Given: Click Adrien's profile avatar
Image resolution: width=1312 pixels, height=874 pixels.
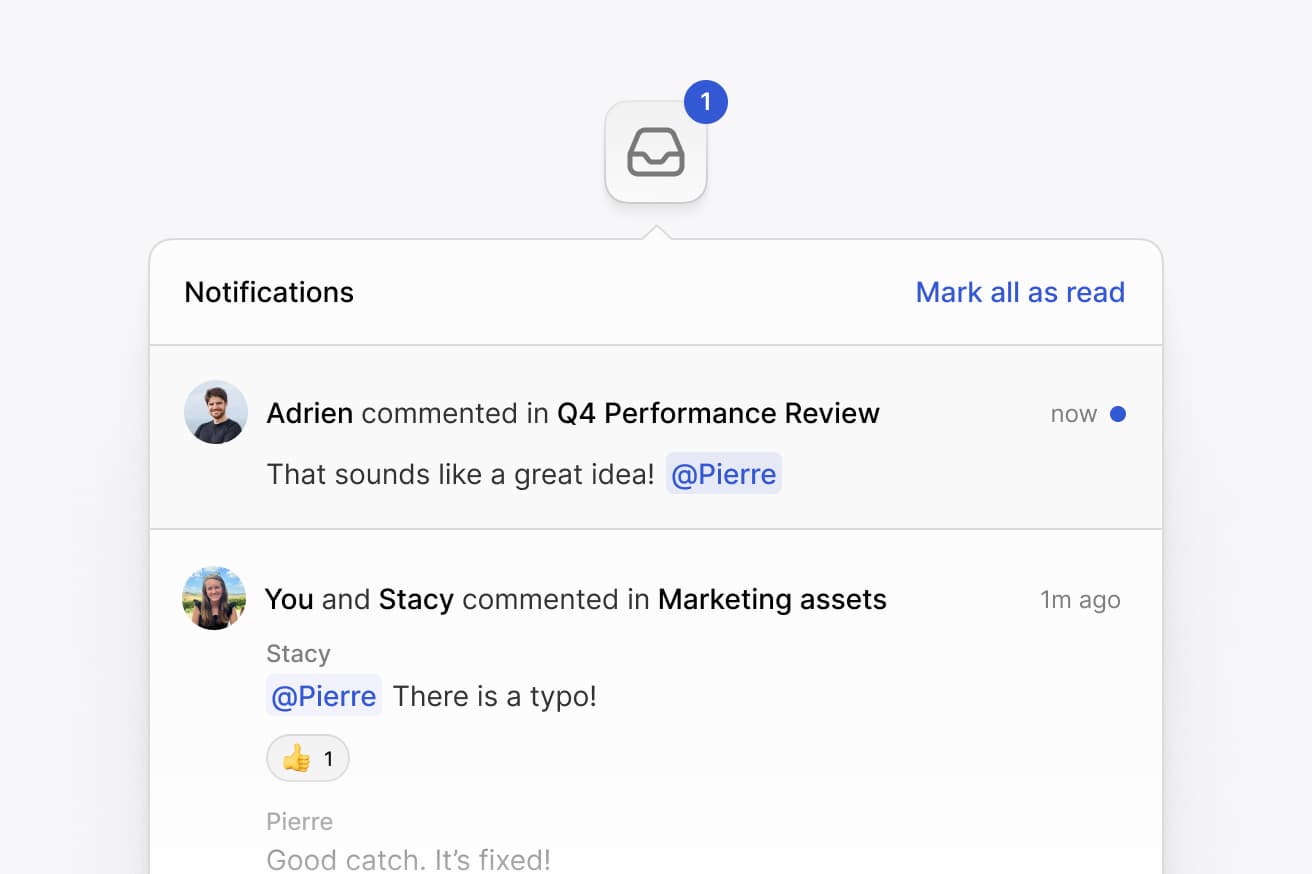Looking at the screenshot, I should (x=216, y=412).
